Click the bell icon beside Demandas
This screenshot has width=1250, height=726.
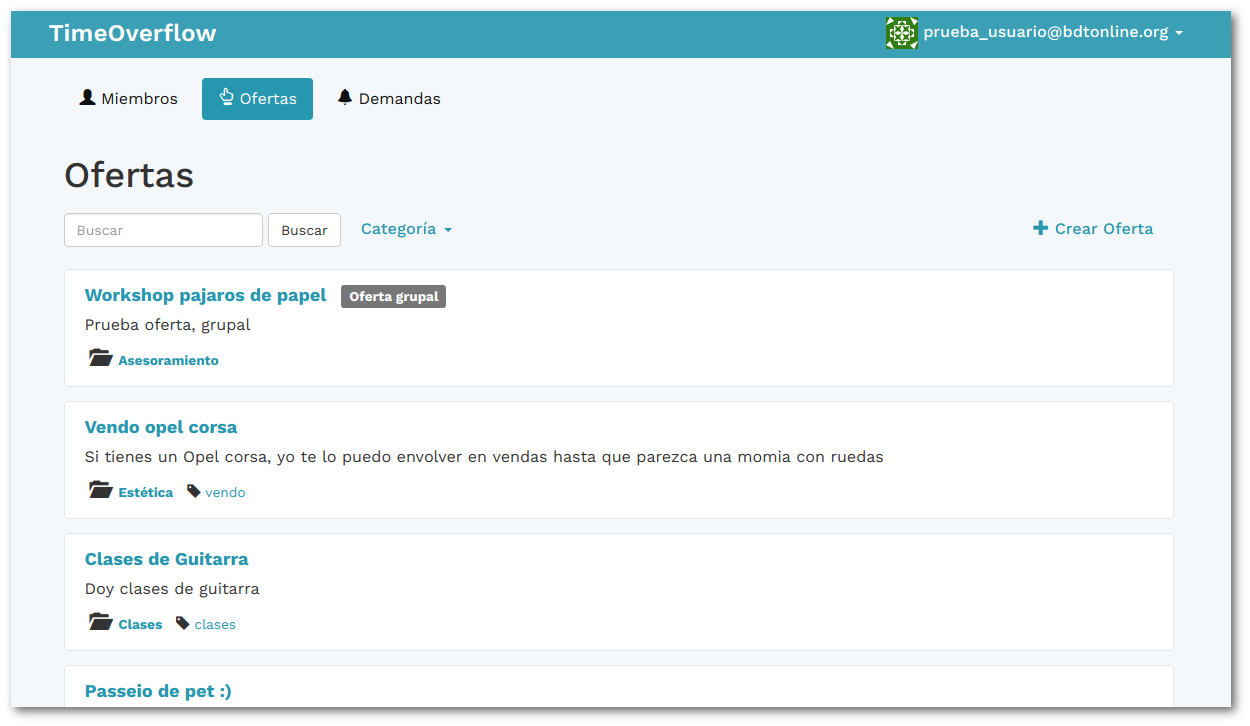click(345, 97)
